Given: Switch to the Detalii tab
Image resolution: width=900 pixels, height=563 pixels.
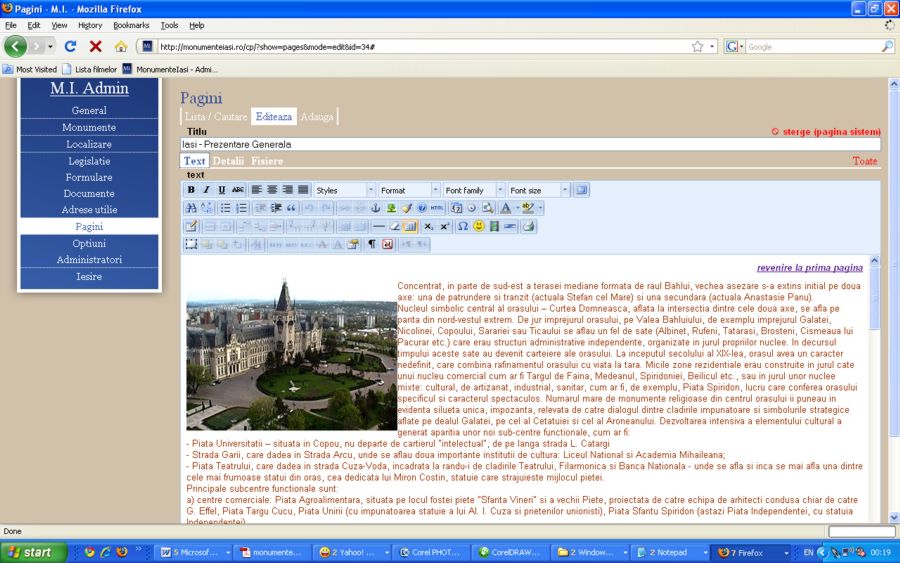Looking at the screenshot, I should pyautogui.click(x=228, y=161).
